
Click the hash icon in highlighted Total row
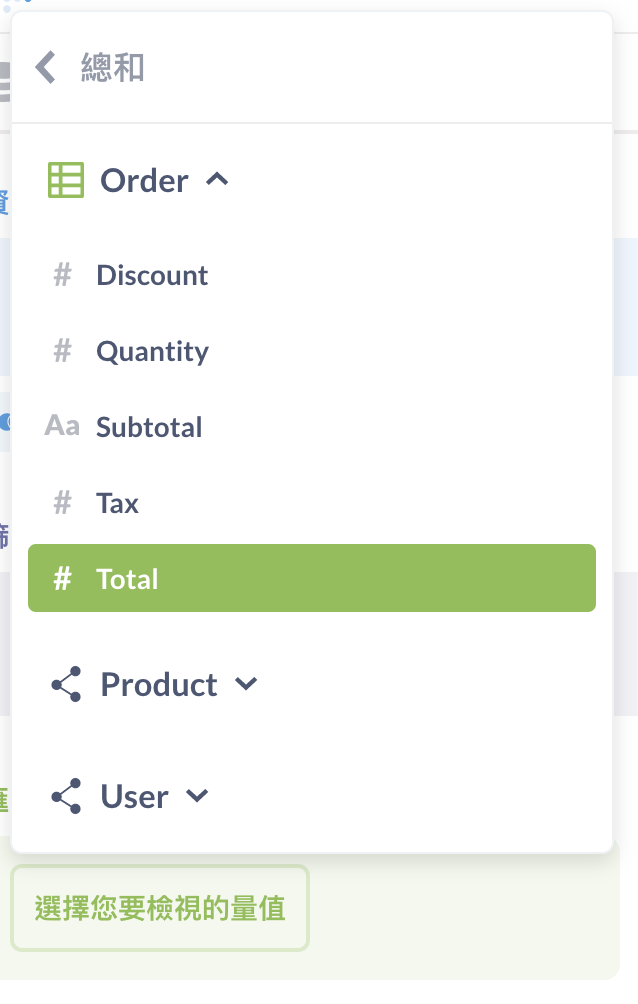(x=62, y=579)
